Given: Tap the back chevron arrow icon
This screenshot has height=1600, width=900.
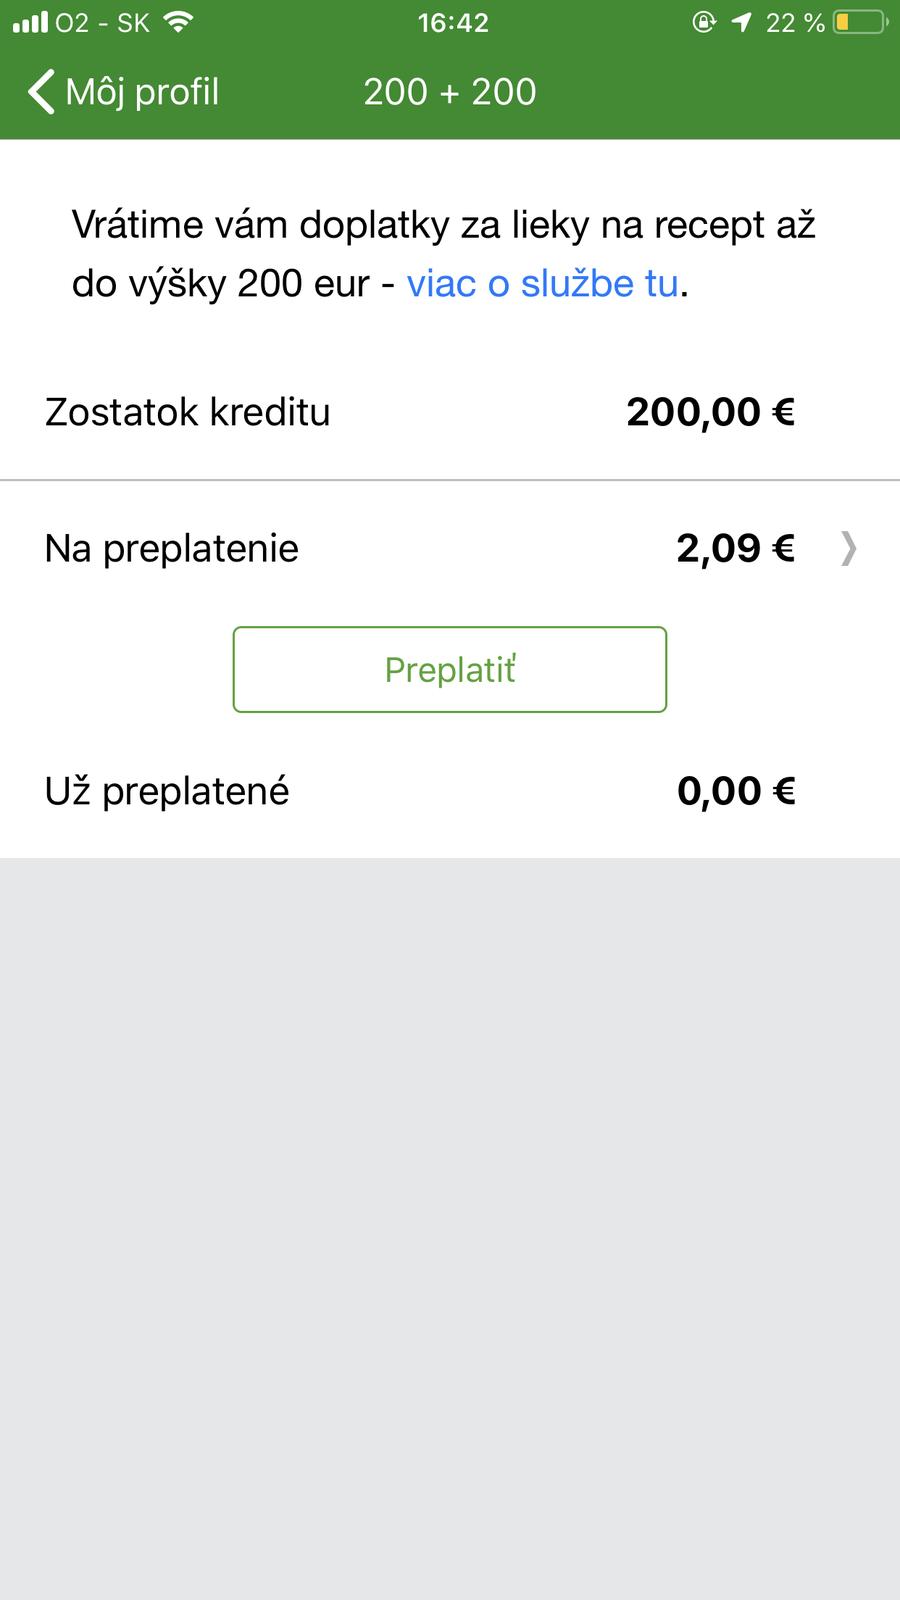Looking at the screenshot, I should coord(40,92).
